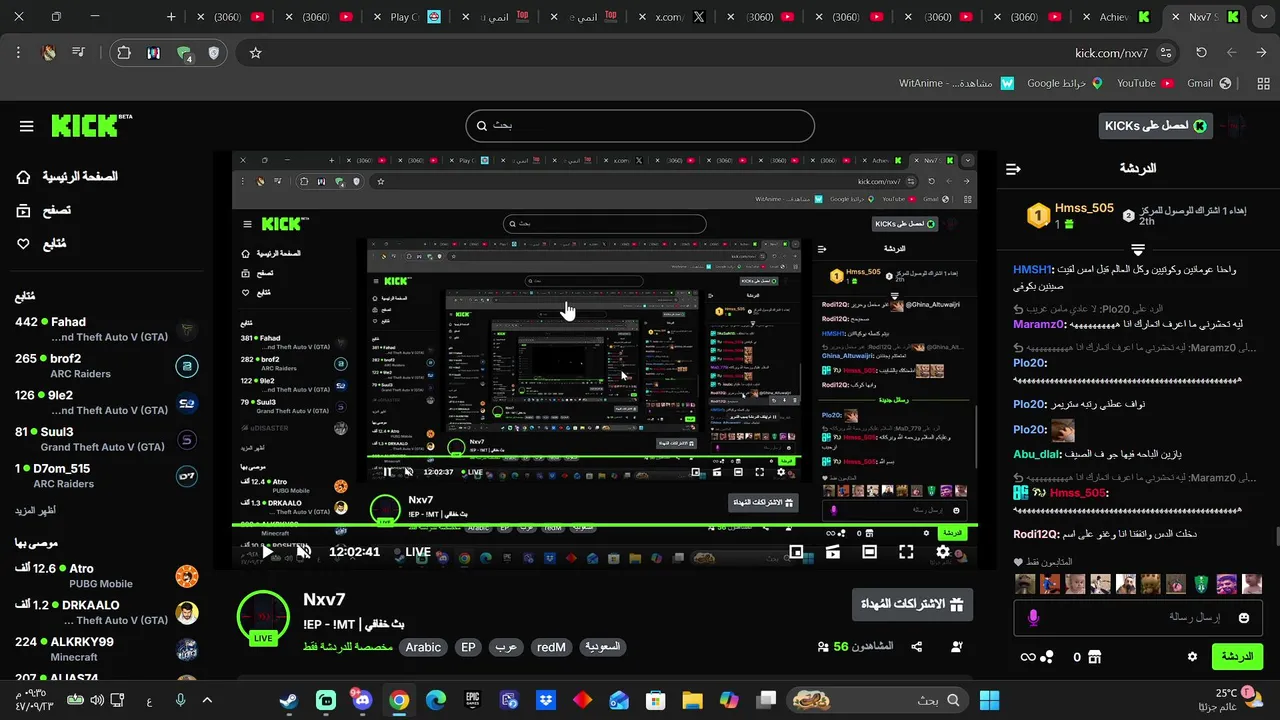Share the stream icon
The height and width of the screenshot is (720, 1280).
[917, 647]
